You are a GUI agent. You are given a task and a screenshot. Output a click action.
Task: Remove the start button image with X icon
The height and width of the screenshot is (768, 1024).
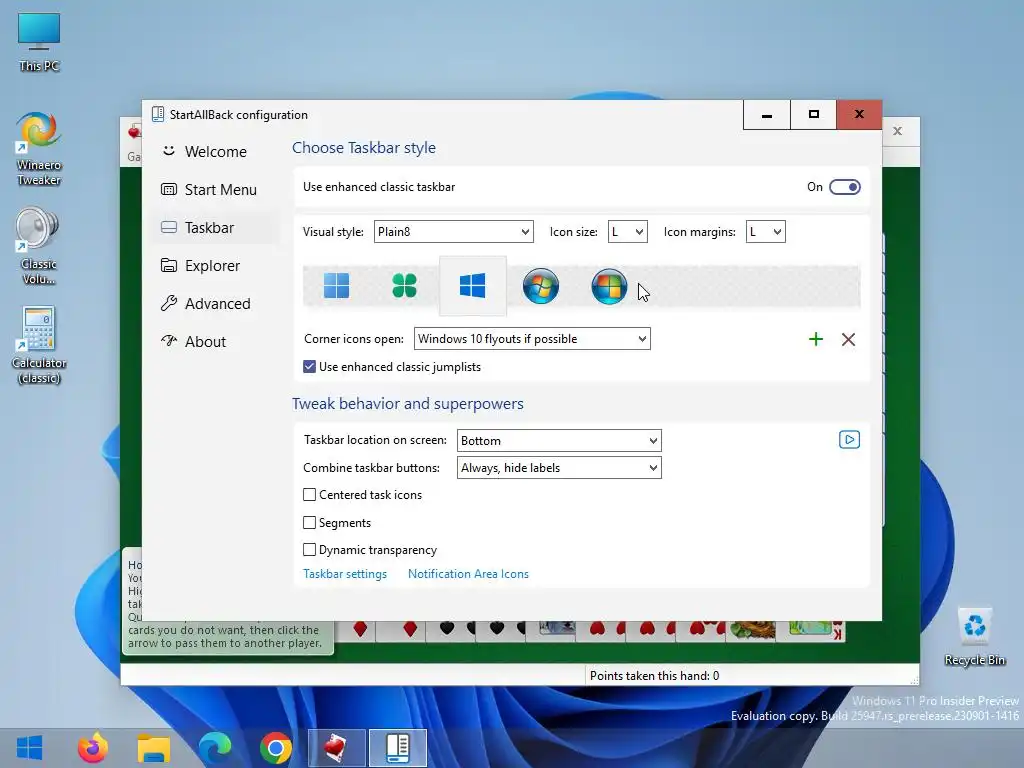point(848,339)
